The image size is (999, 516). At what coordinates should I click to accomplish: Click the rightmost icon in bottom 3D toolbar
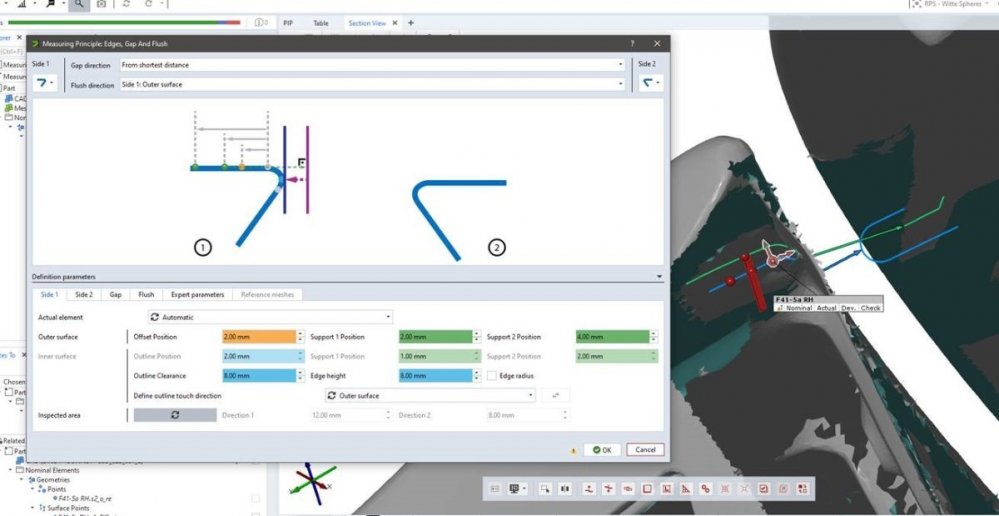pyautogui.click(x=802, y=488)
